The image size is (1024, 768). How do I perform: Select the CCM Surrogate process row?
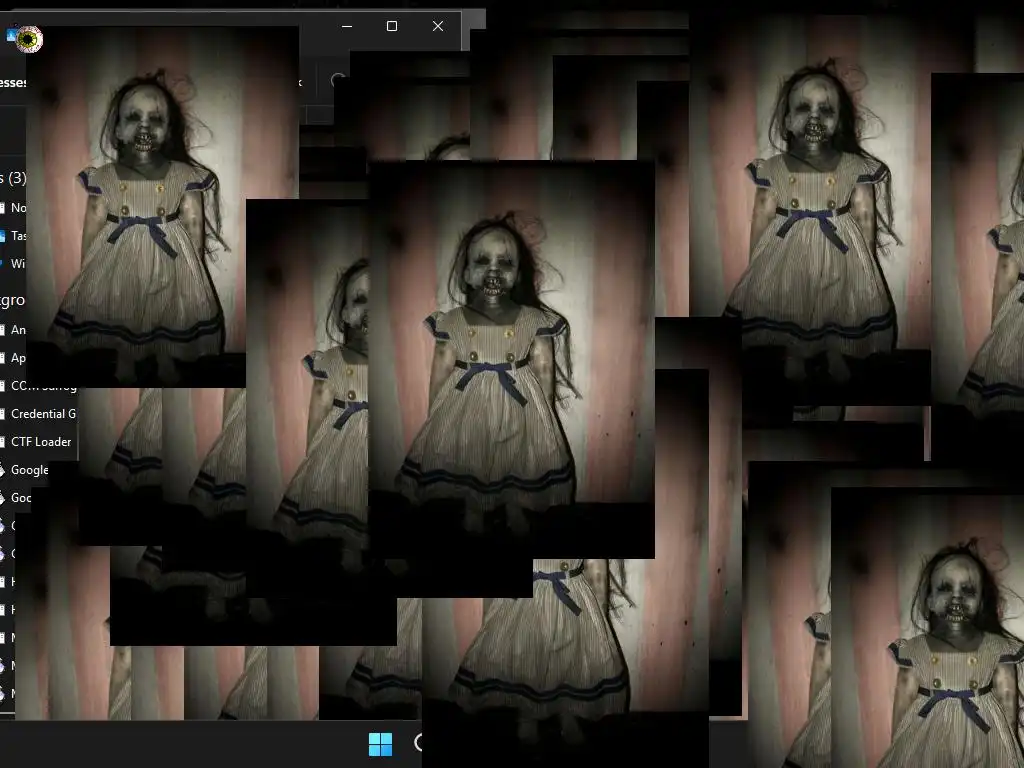click(39, 386)
